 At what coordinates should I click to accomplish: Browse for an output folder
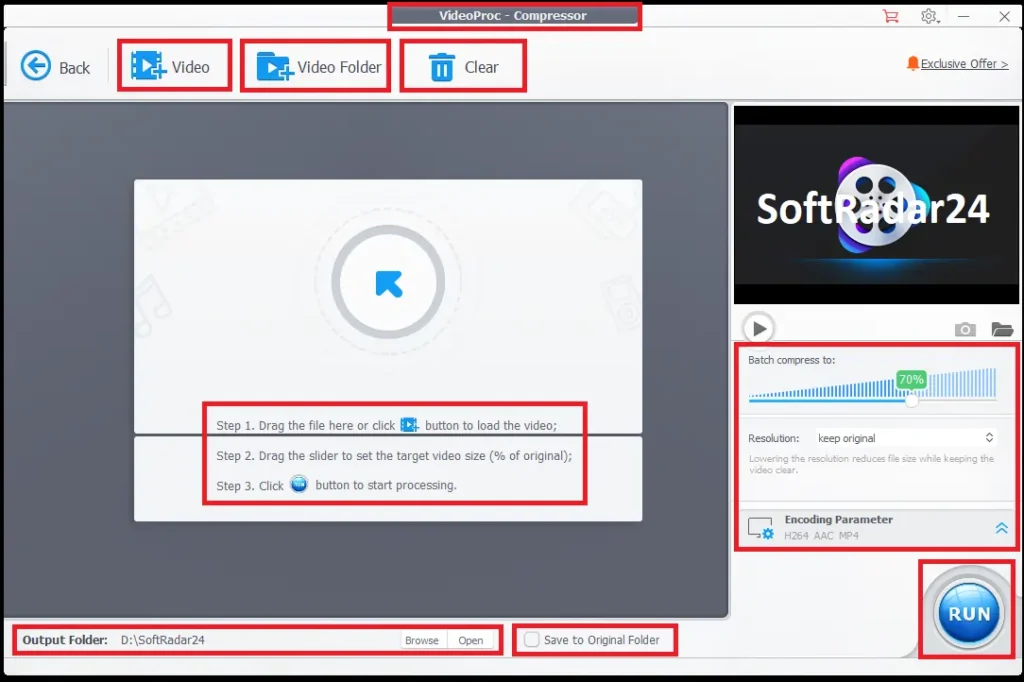click(x=422, y=640)
